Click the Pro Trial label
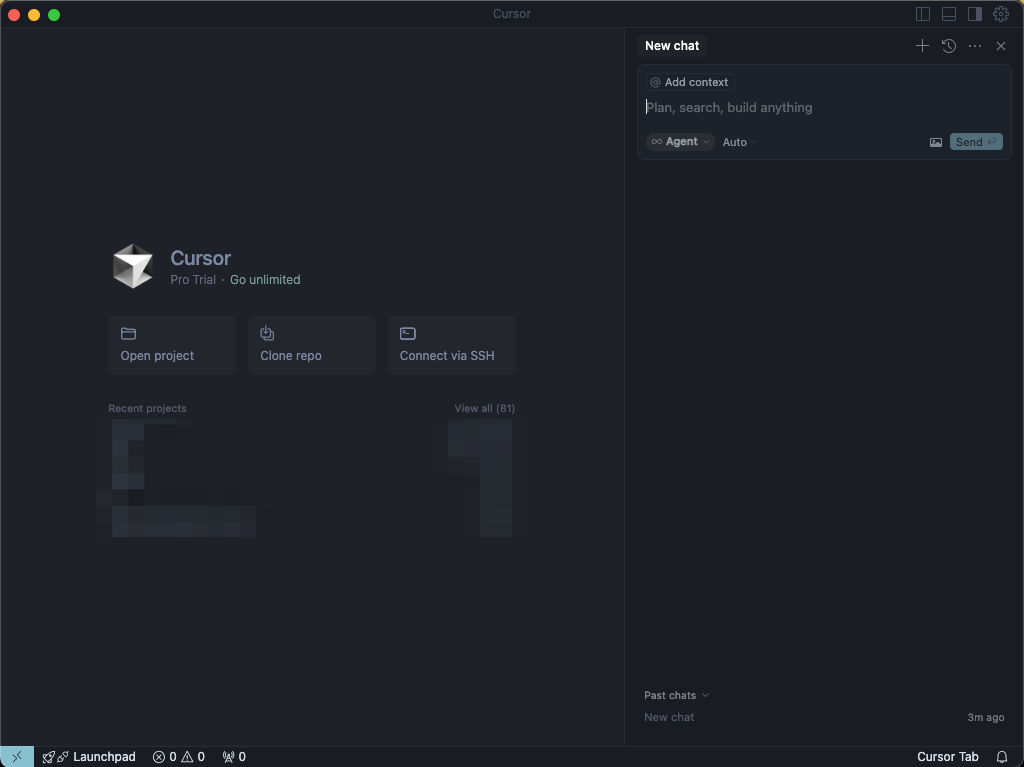 [193, 280]
